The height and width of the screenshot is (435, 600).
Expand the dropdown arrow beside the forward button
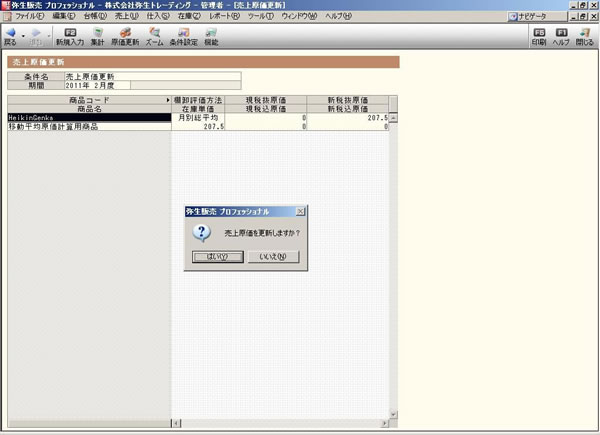[49, 36]
